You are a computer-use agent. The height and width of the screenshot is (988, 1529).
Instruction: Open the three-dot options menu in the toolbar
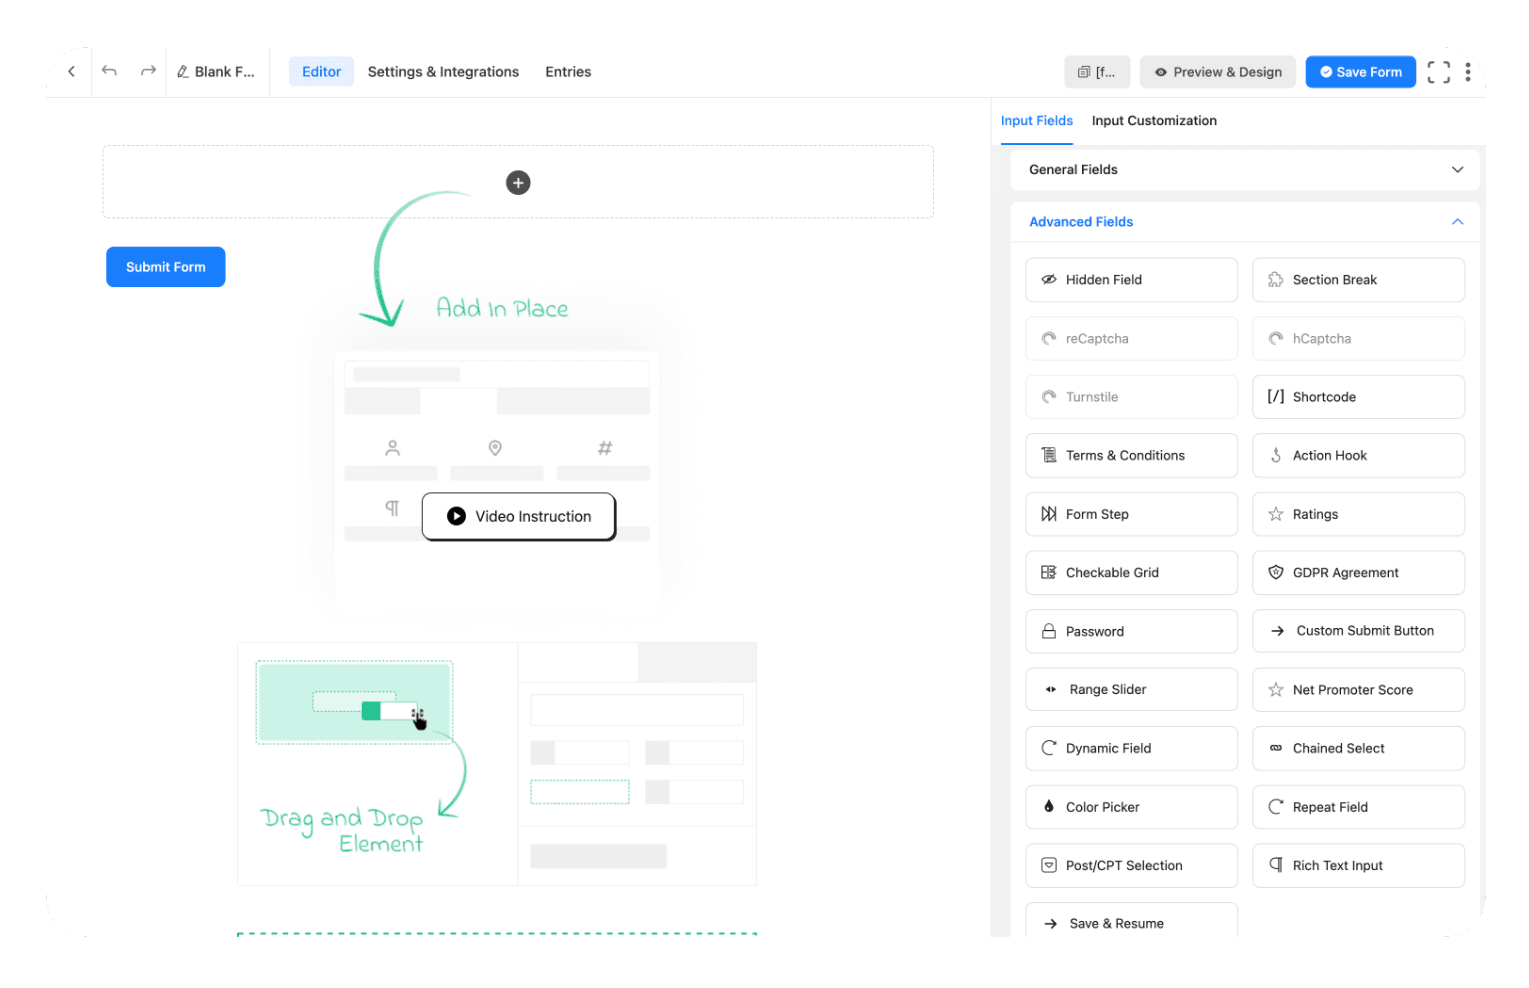click(1468, 71)
